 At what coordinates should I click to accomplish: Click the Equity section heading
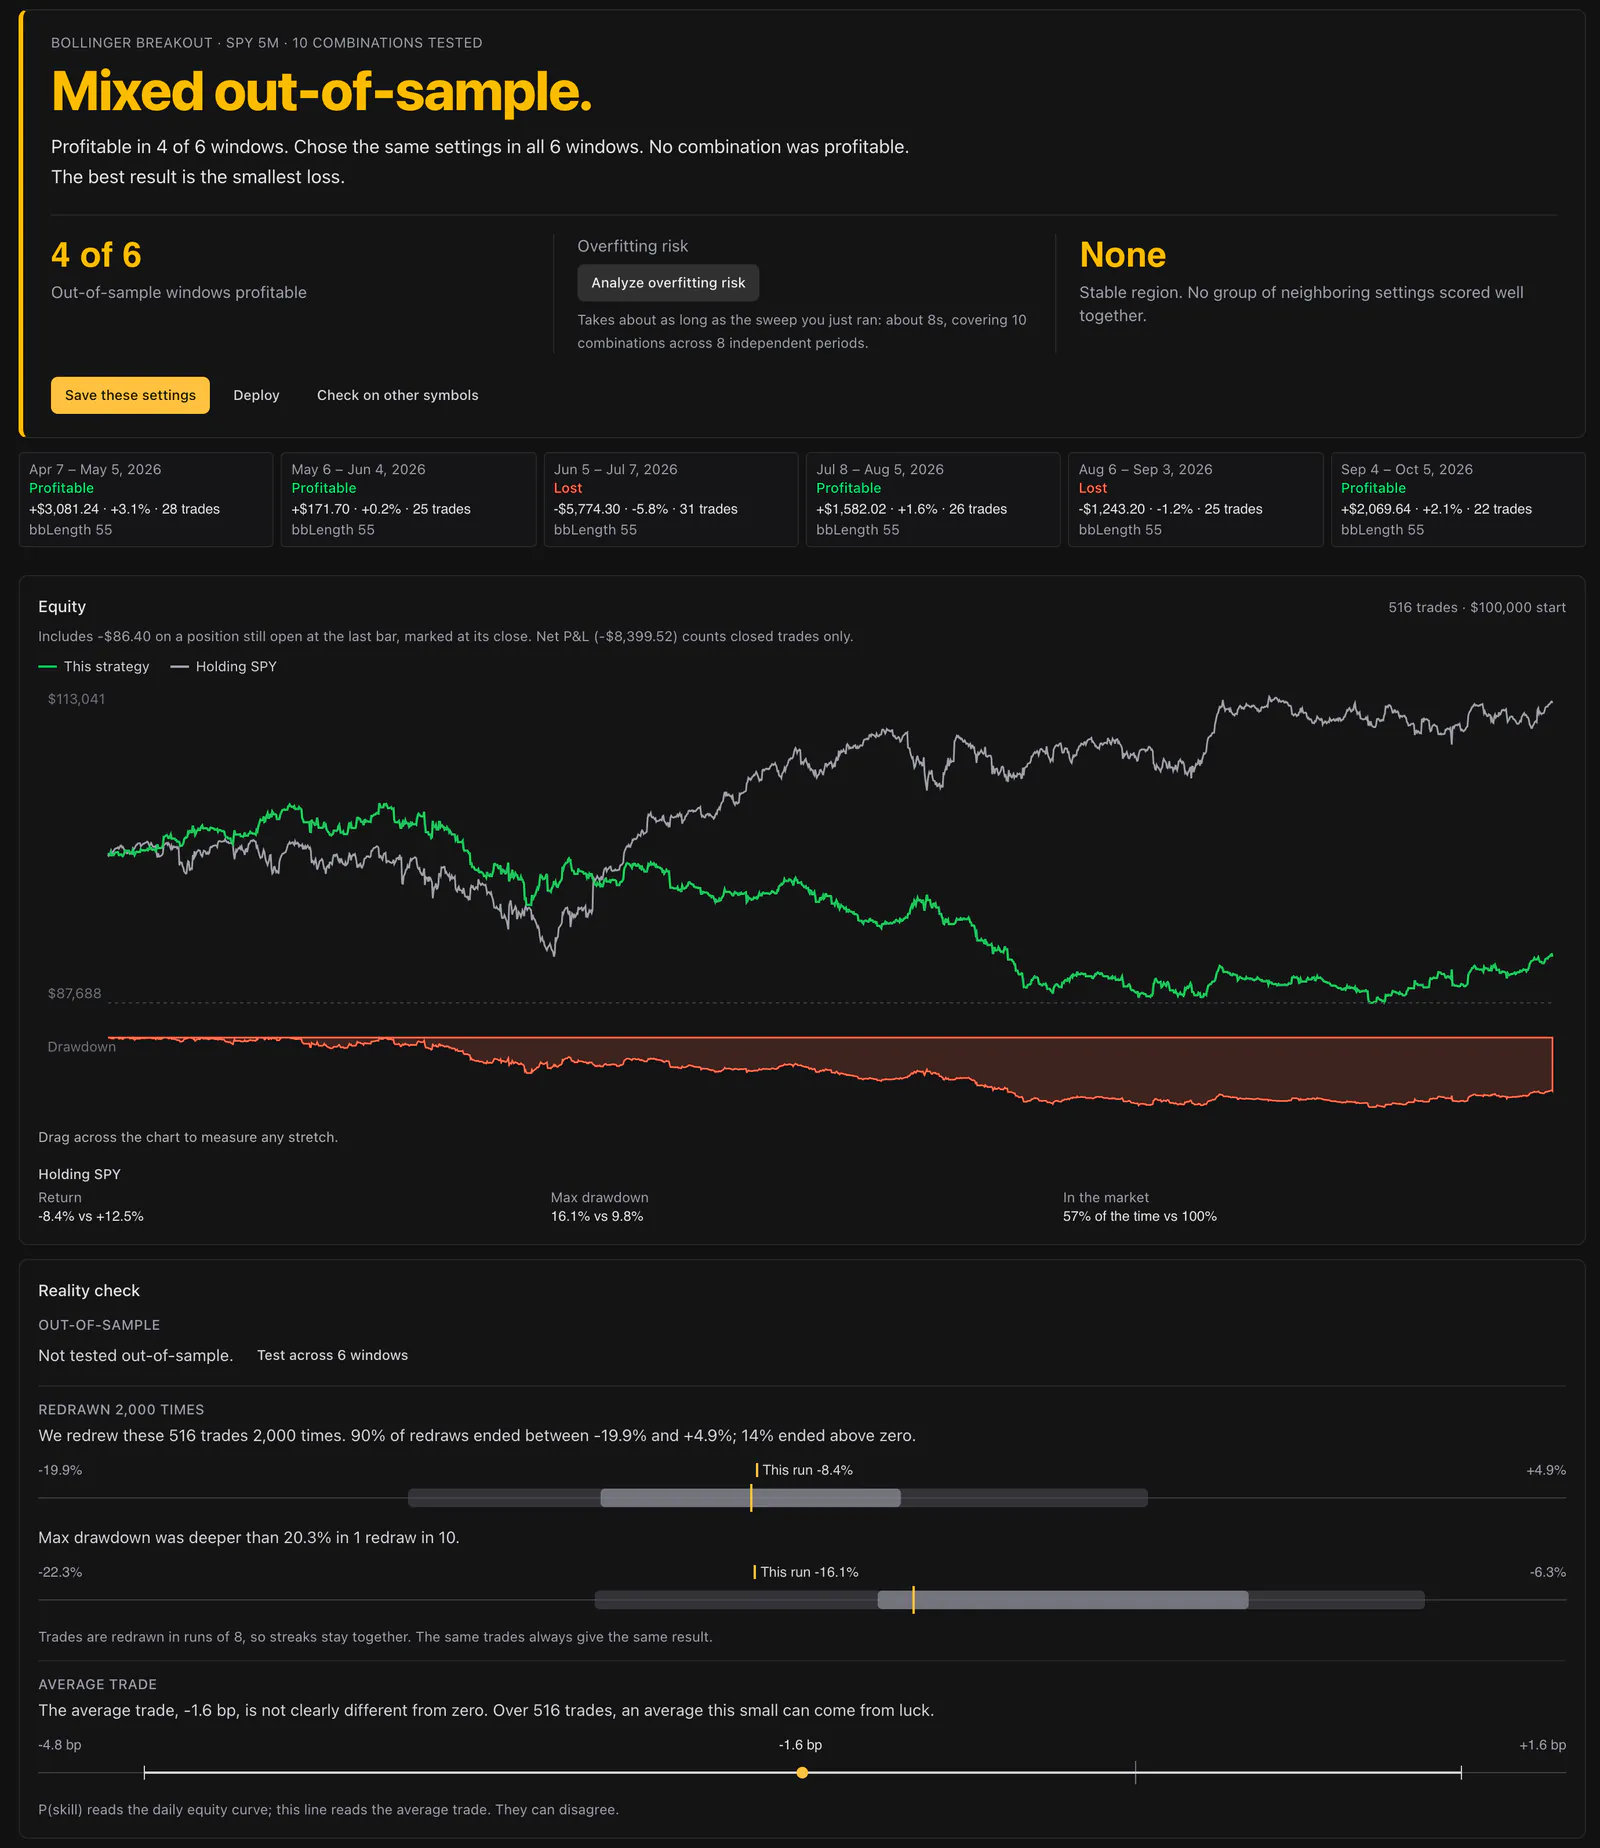62,607
